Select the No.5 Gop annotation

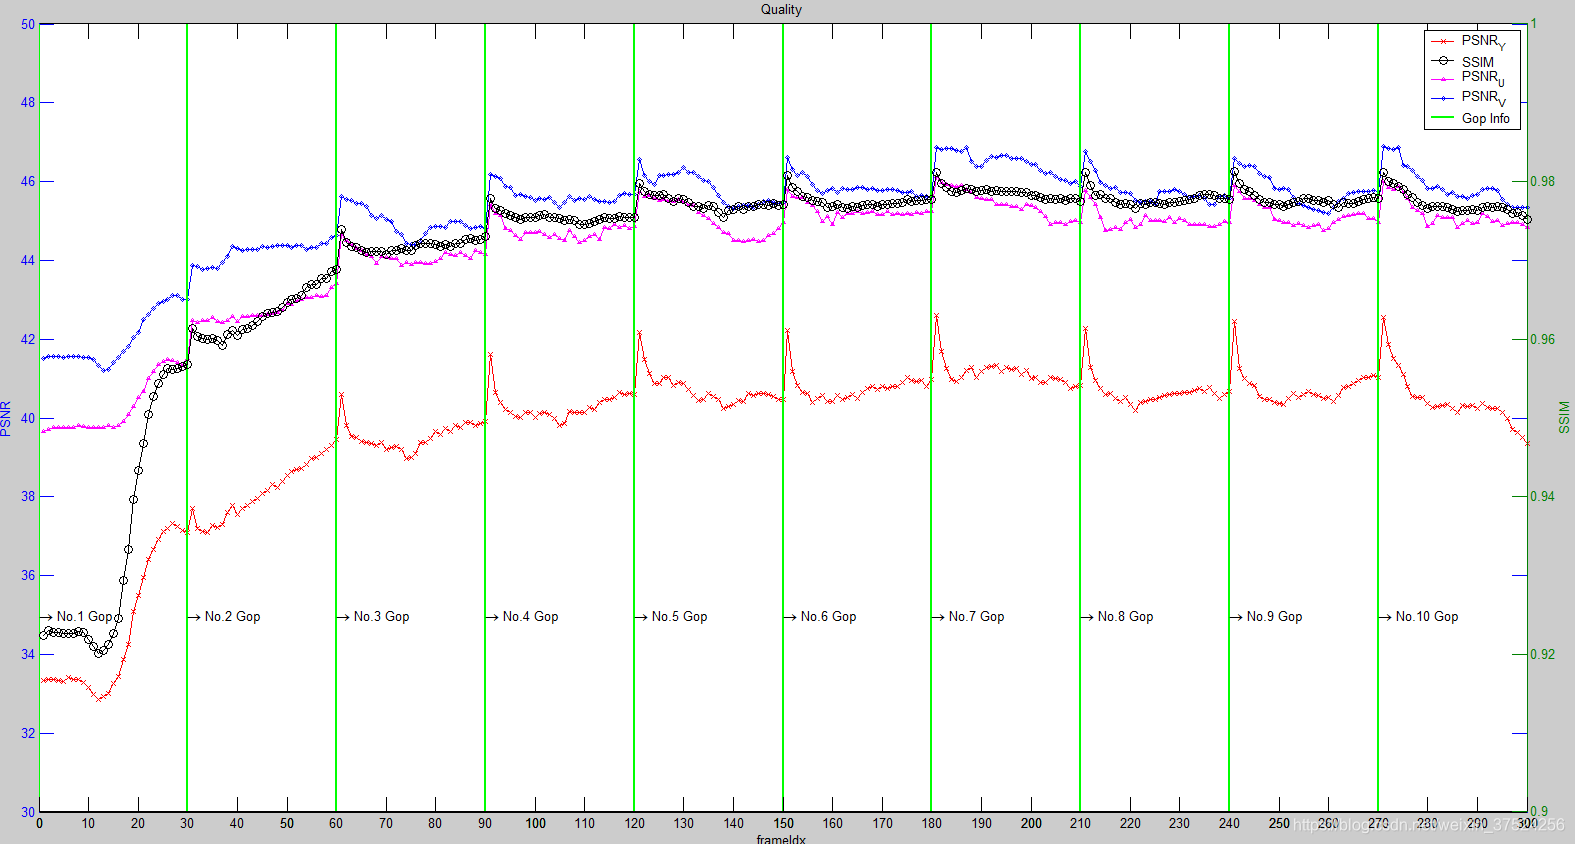(671, 617)
